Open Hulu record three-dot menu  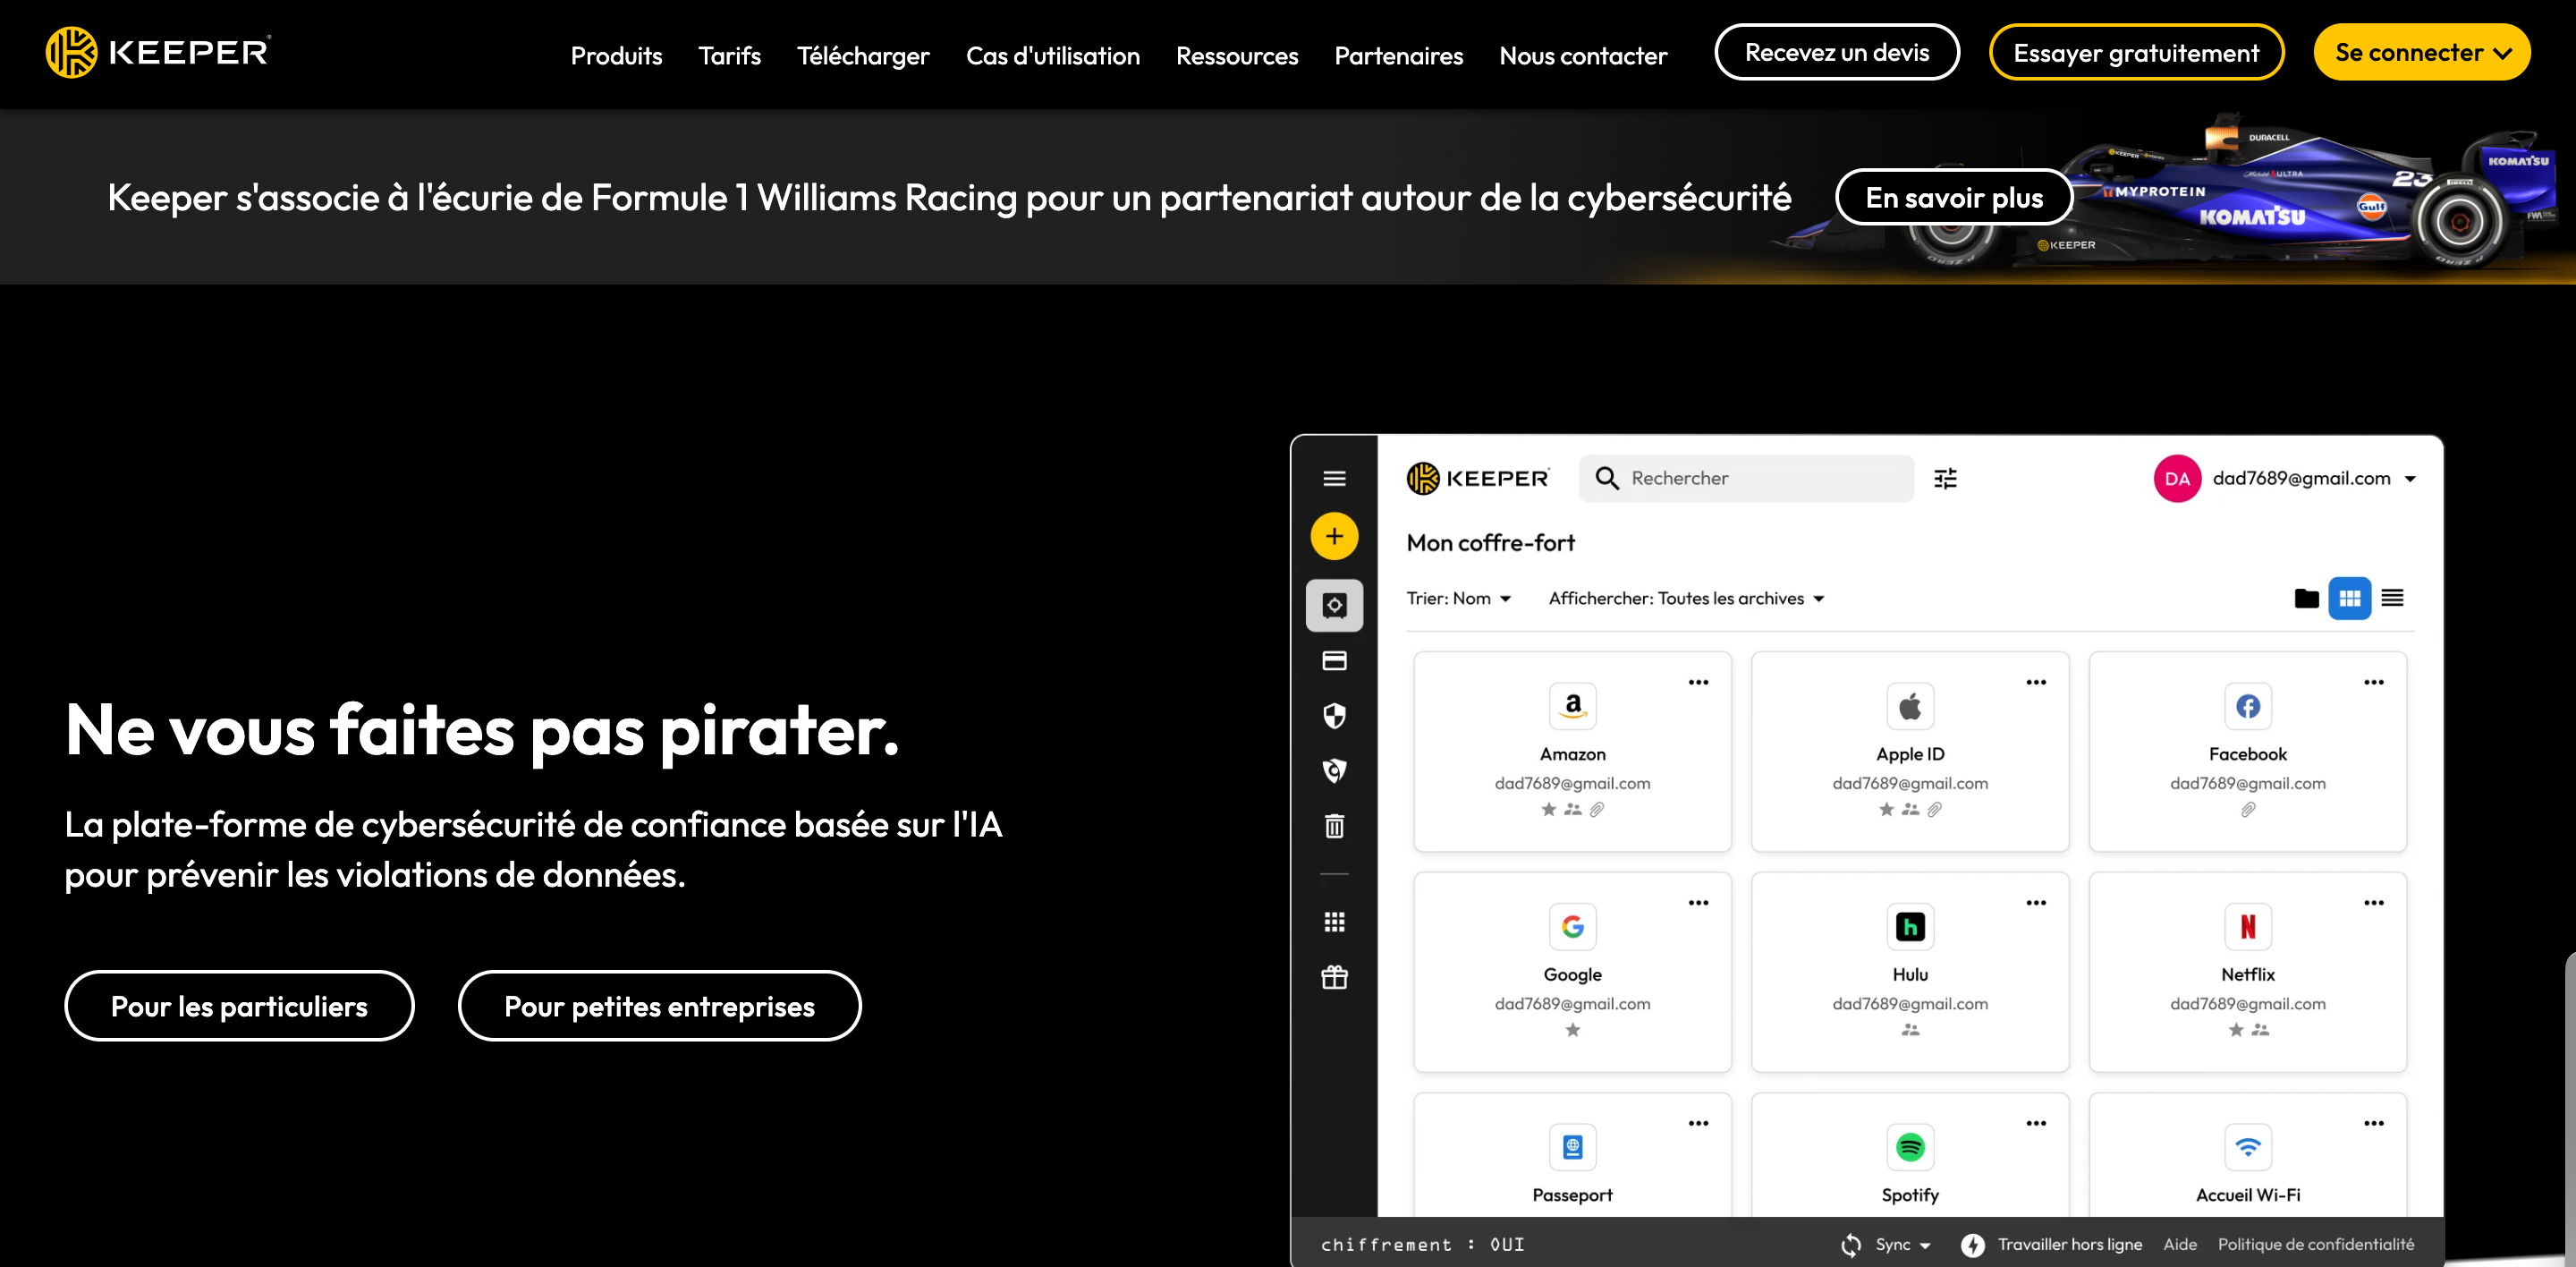pyautogui.click(x=2036, y=903)
